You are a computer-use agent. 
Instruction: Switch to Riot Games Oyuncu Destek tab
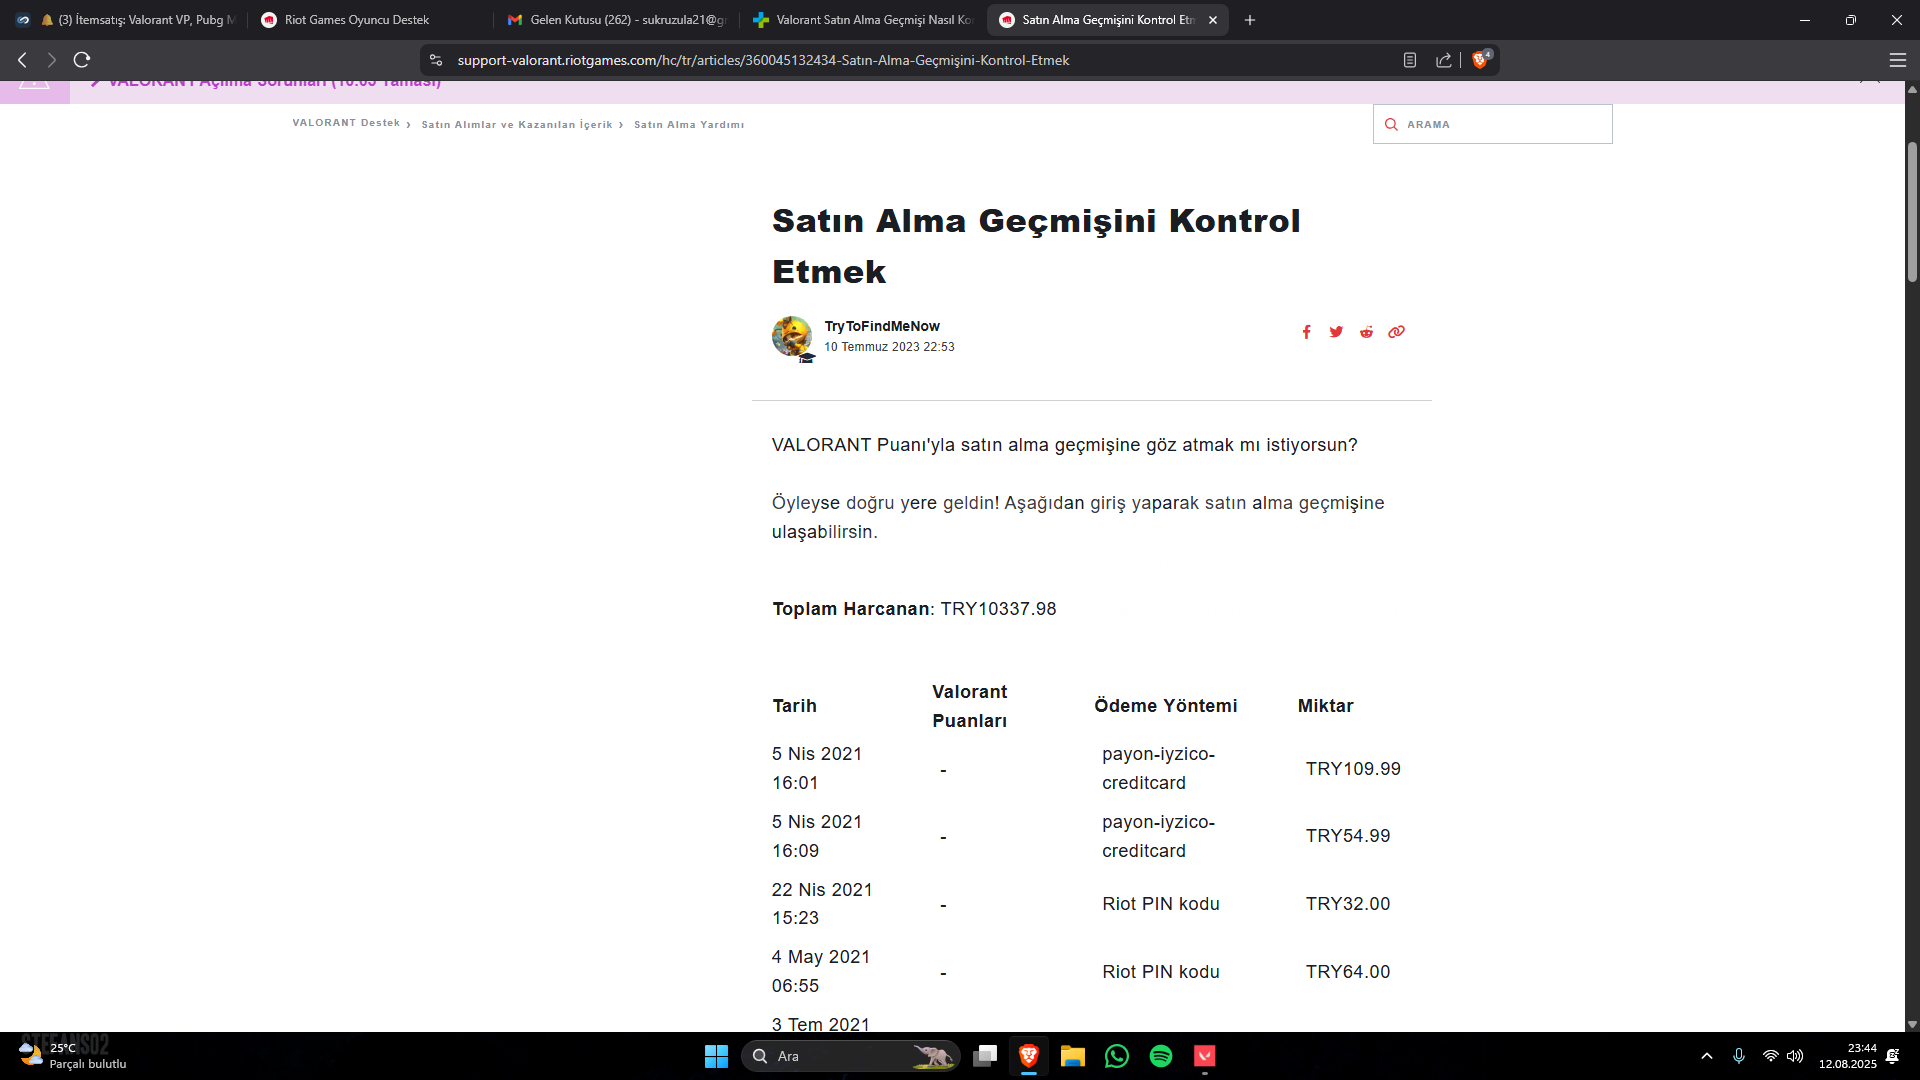coord(370,20)
